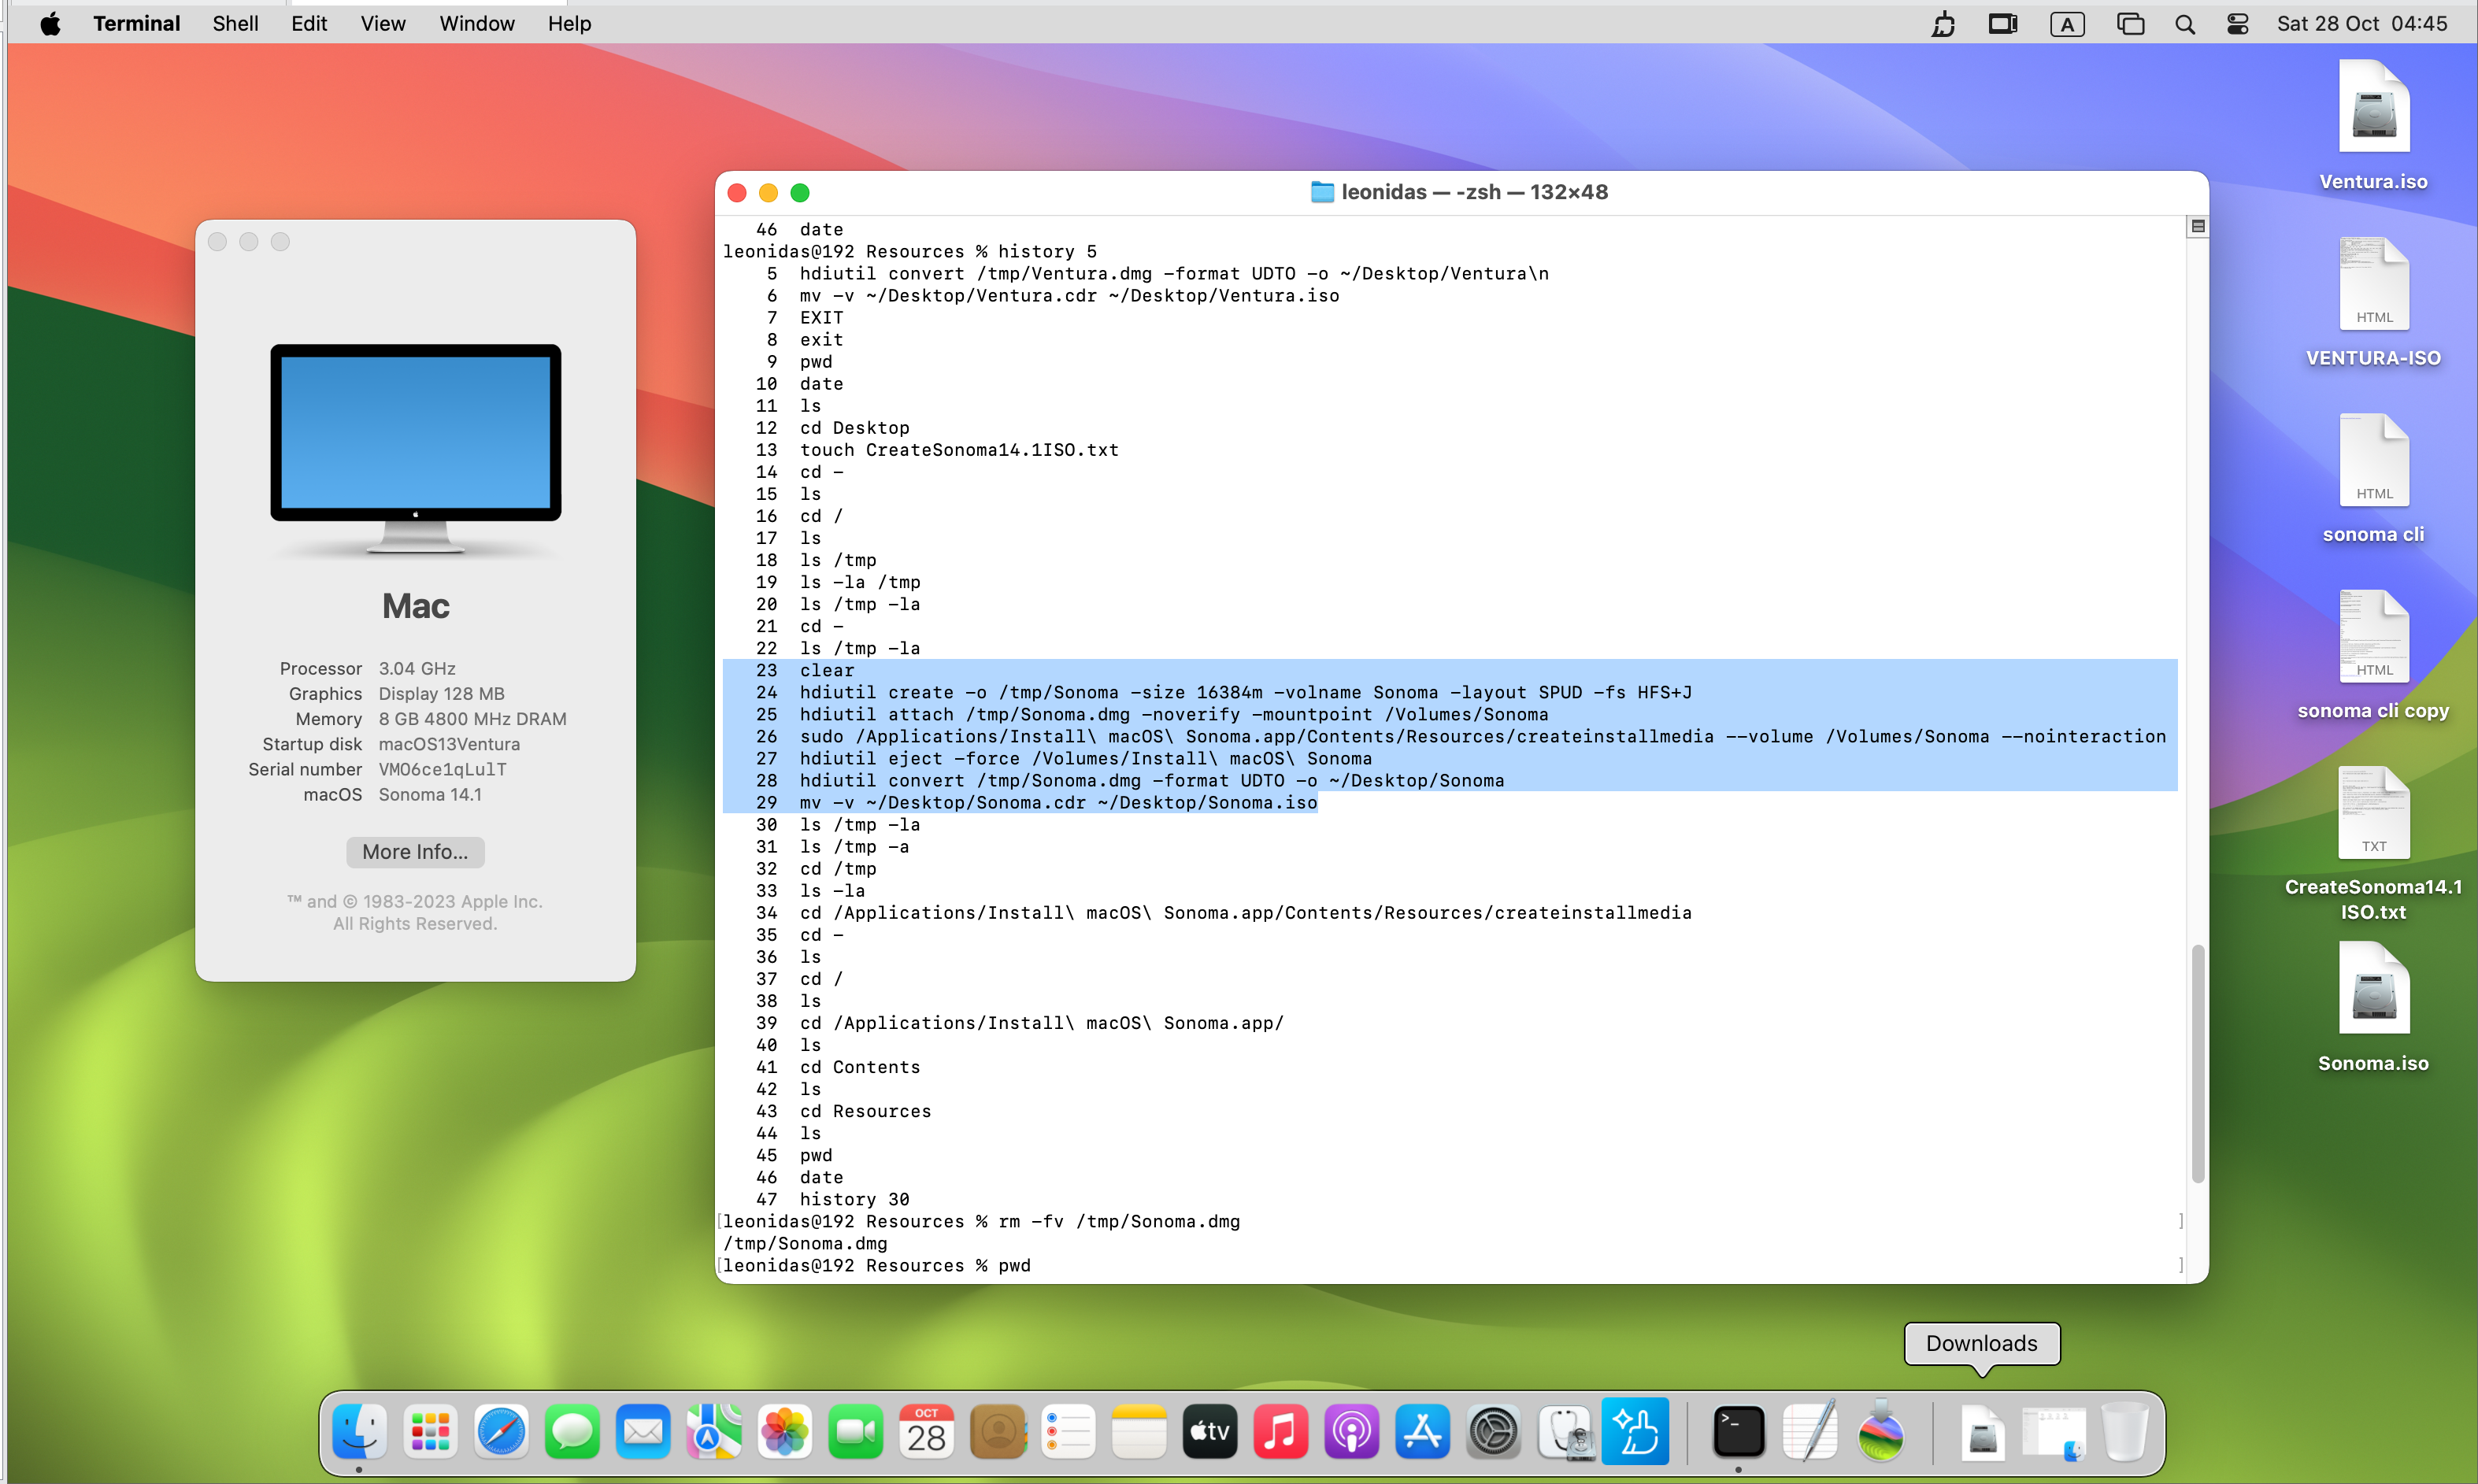Screen dimensions: 2478x1484
Task: Open the Help menu
Action: (x=569, y=23)
